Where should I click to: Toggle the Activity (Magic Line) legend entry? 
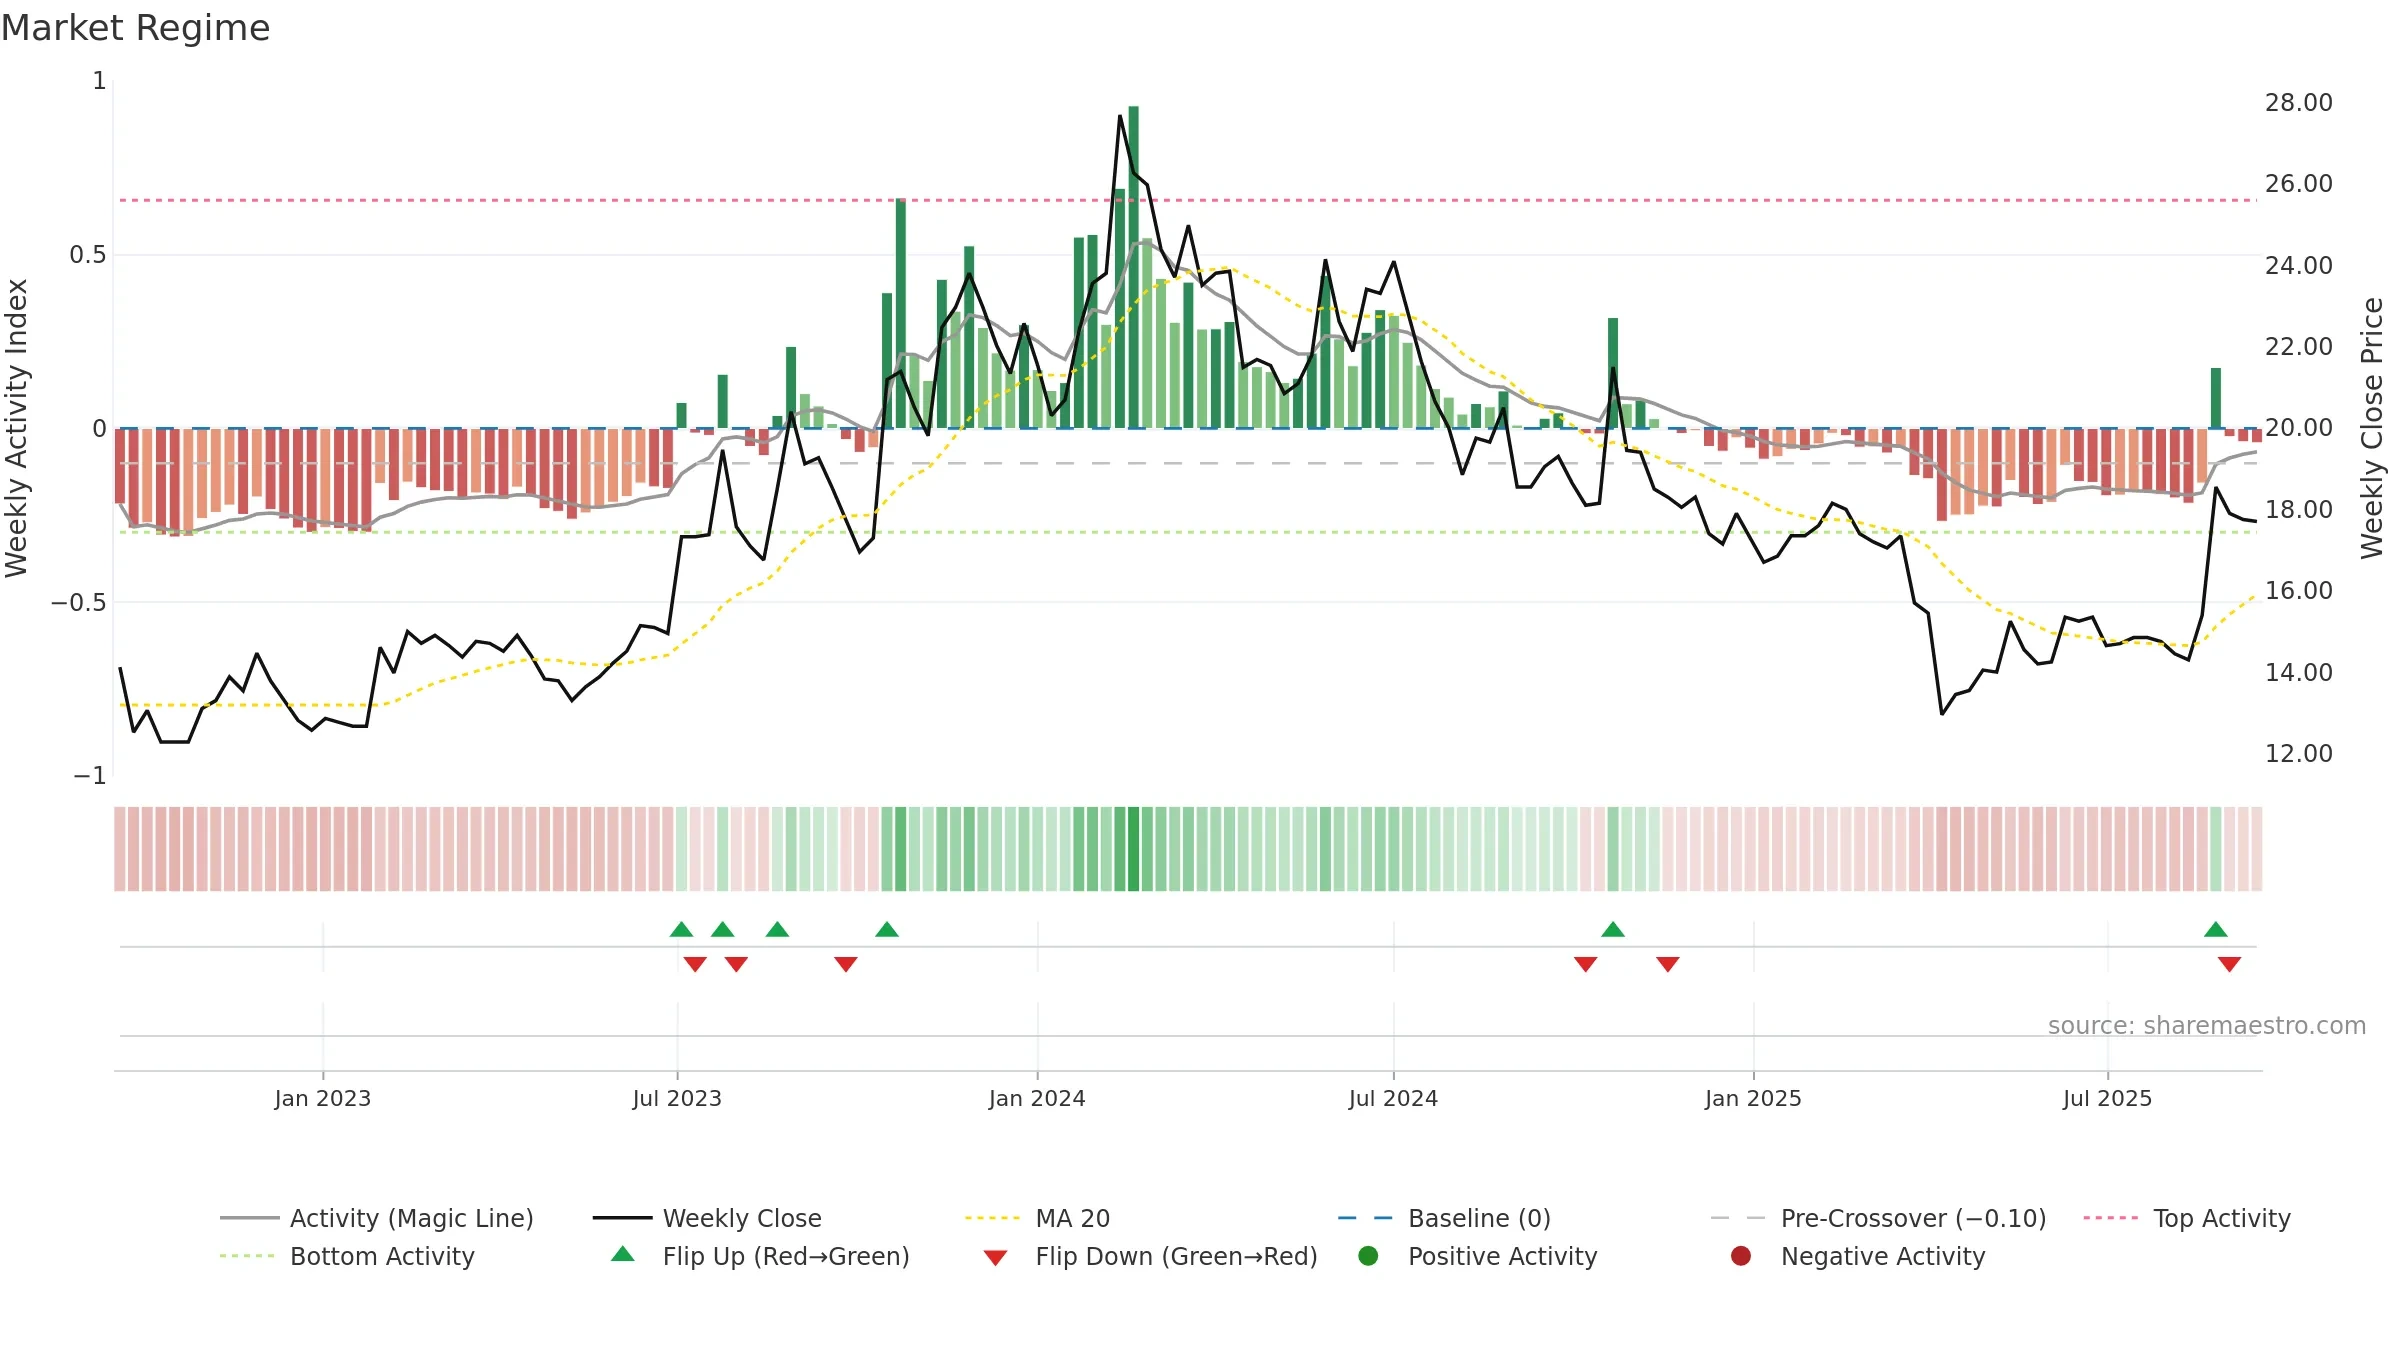coord(377,1218)
